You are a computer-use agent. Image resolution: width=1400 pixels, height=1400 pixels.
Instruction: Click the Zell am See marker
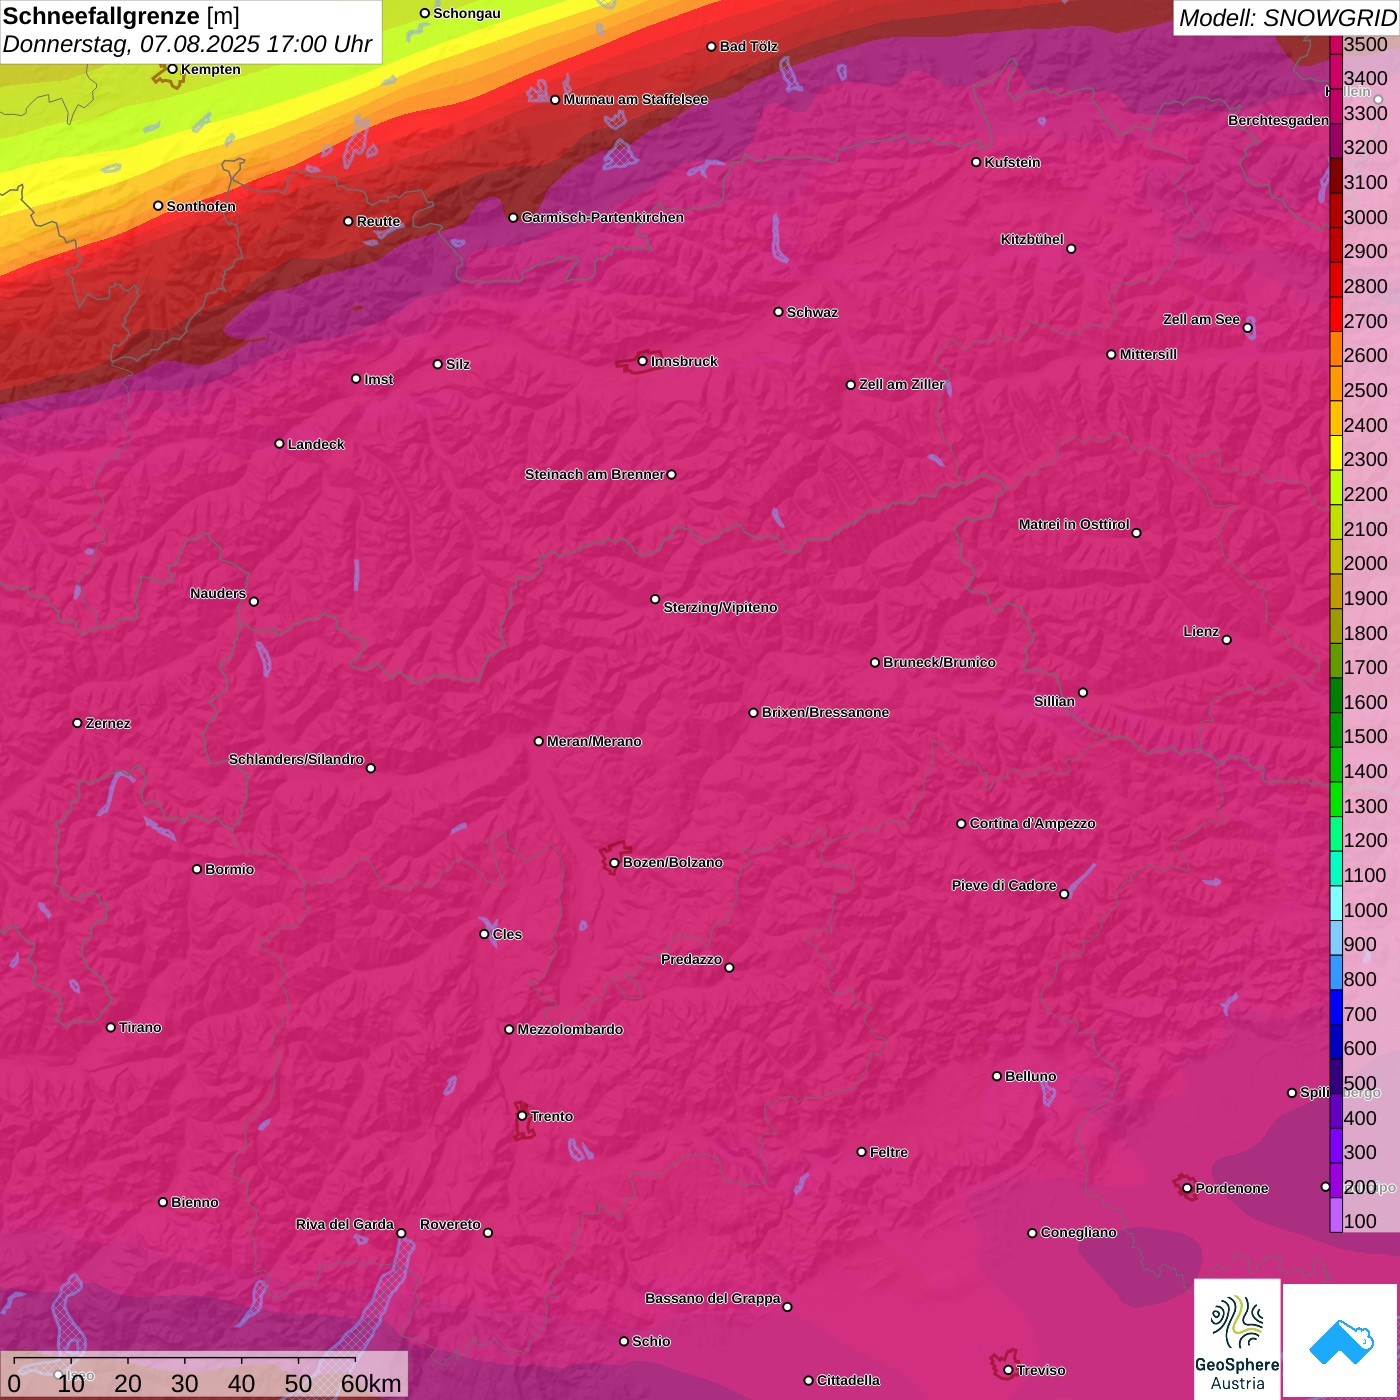tap(1247, 328)
